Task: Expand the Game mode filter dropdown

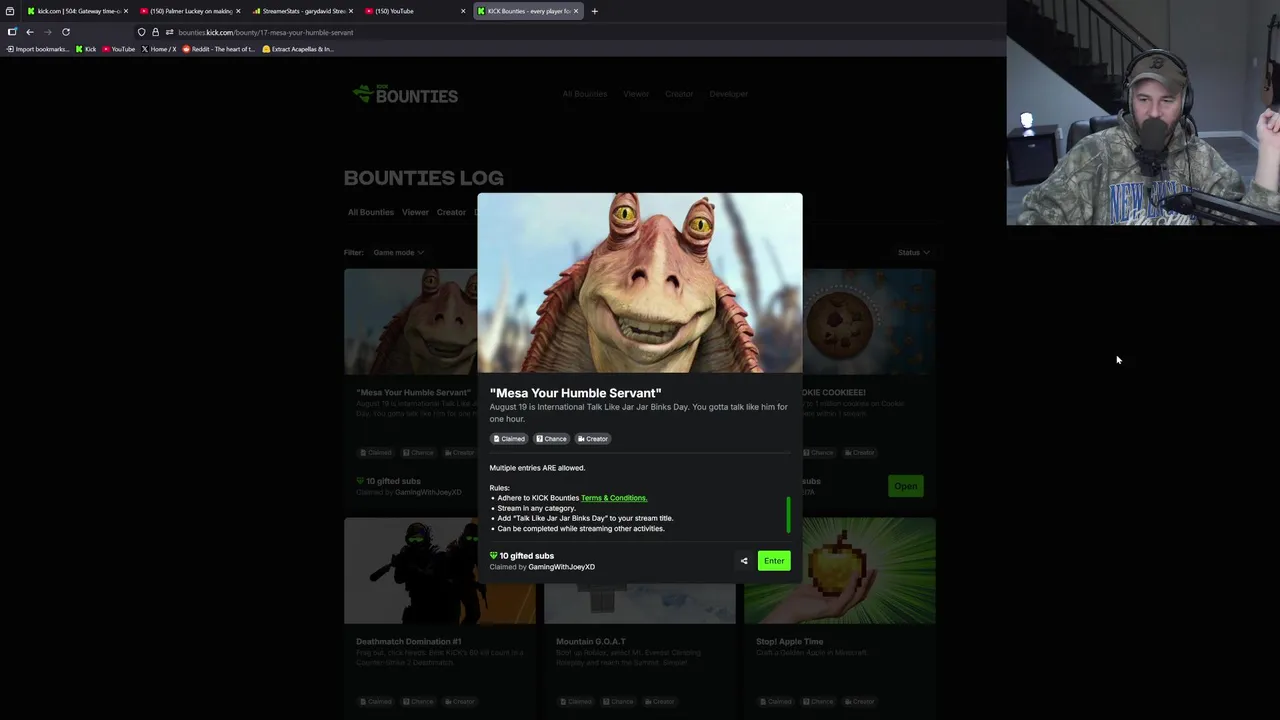Action: [x=398, y=253]
